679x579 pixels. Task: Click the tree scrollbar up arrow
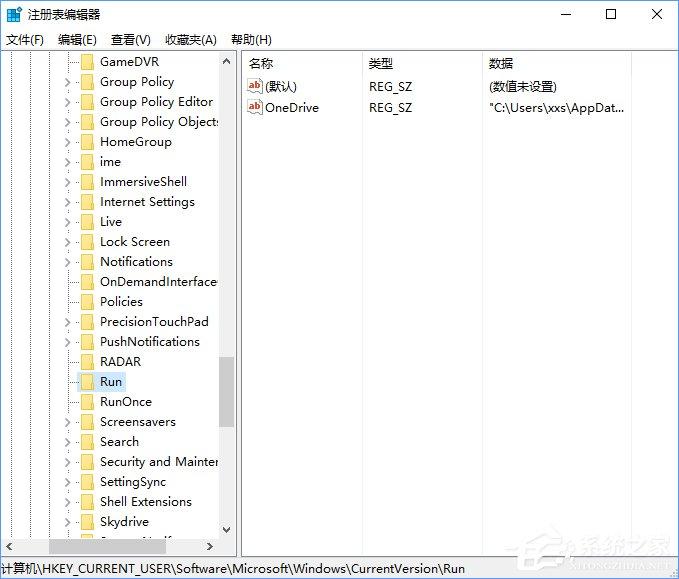pos(226,61)
